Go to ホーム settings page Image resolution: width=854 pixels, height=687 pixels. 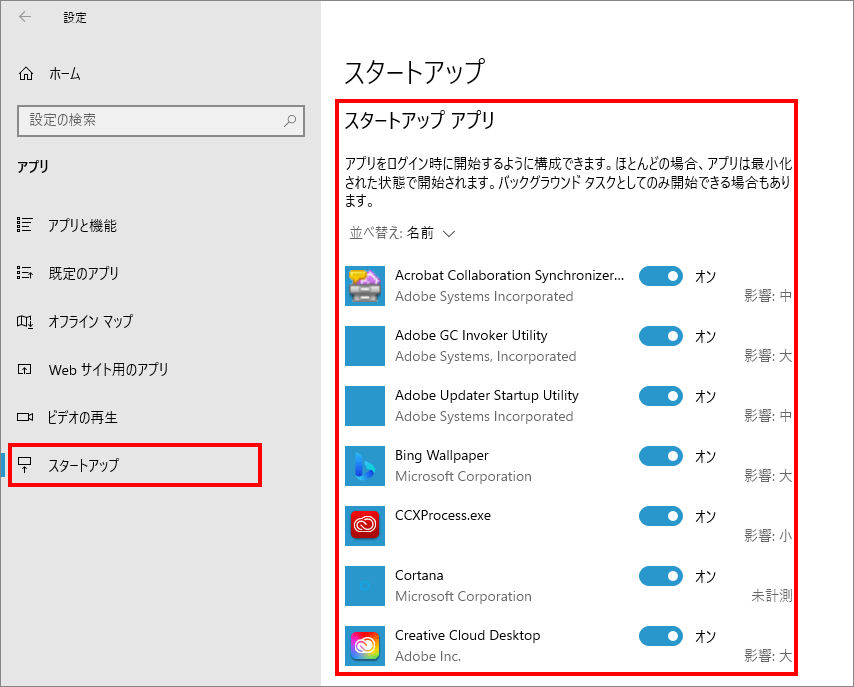pos(65,74)
